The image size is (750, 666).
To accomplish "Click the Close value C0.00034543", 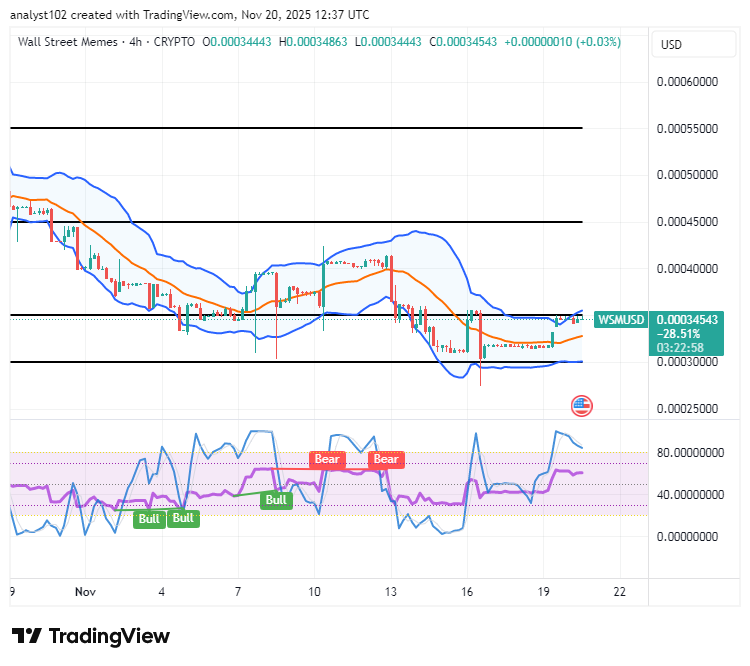I will [x=463, y=42].
